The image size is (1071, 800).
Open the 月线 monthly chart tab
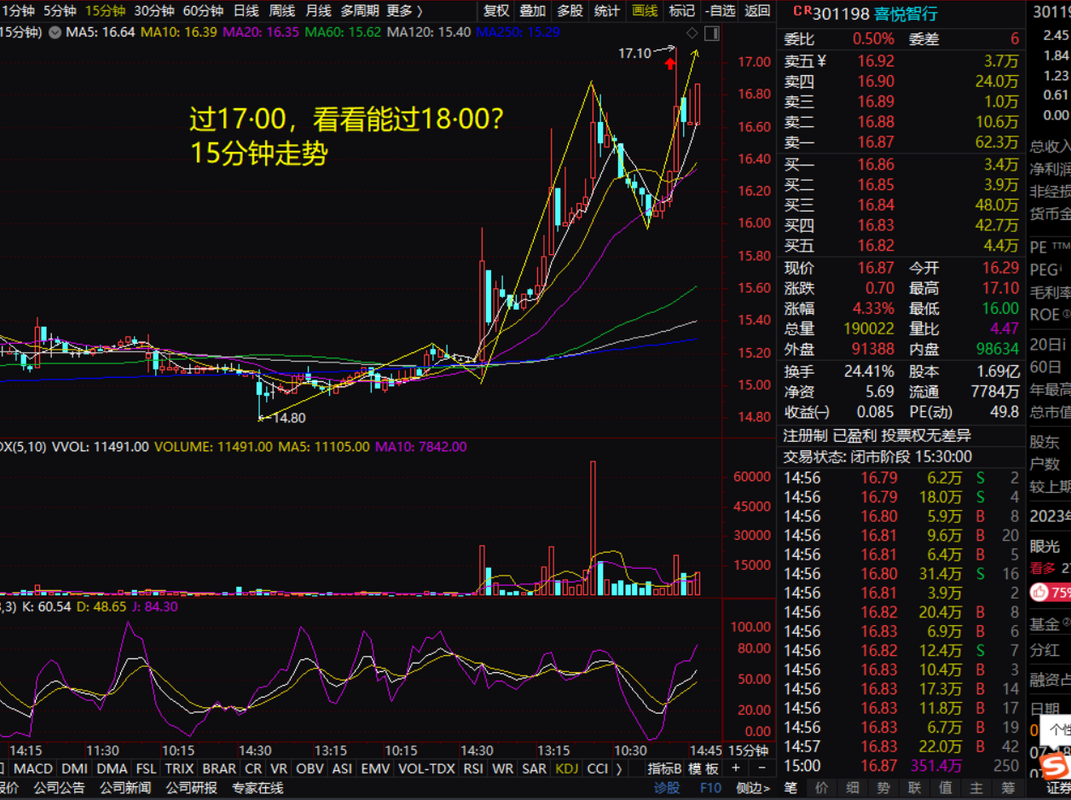coord(318,11)
